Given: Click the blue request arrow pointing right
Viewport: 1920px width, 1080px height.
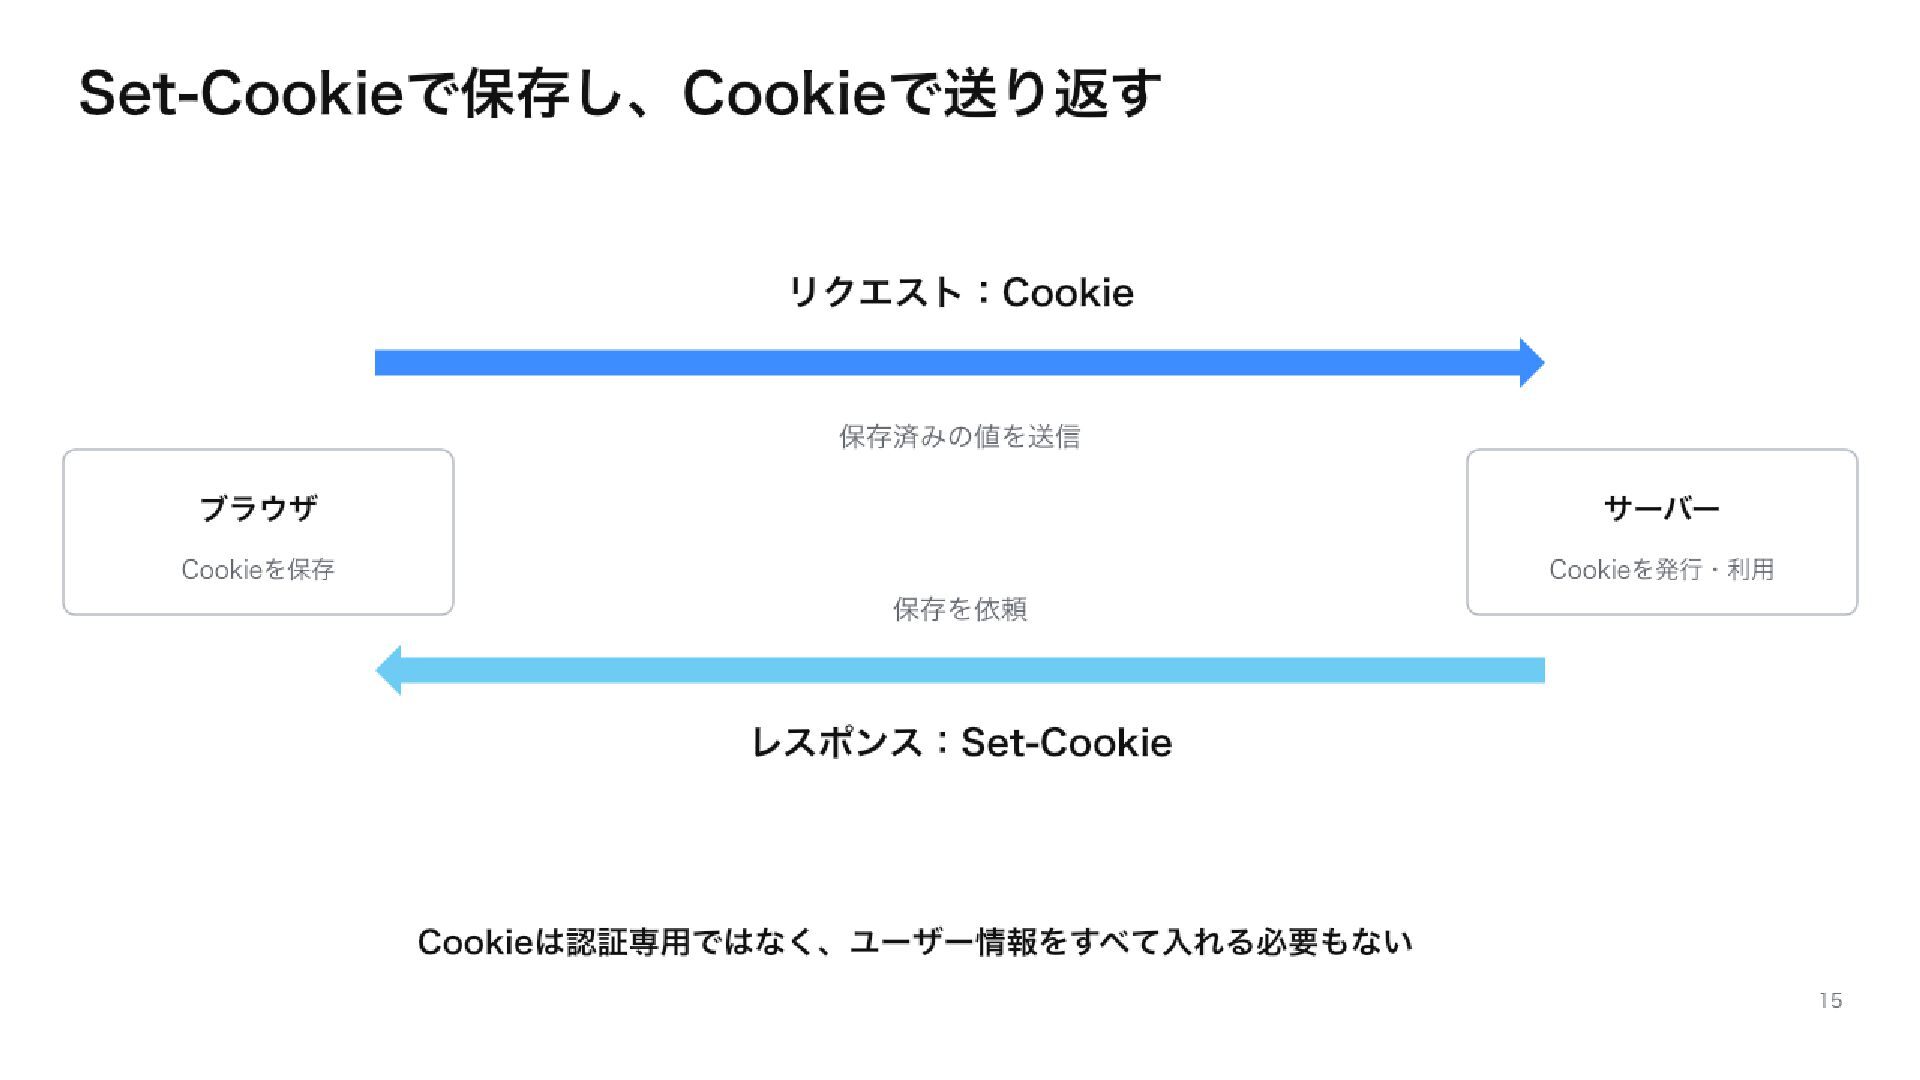Looking at the screenshot, I should (960, 362).
